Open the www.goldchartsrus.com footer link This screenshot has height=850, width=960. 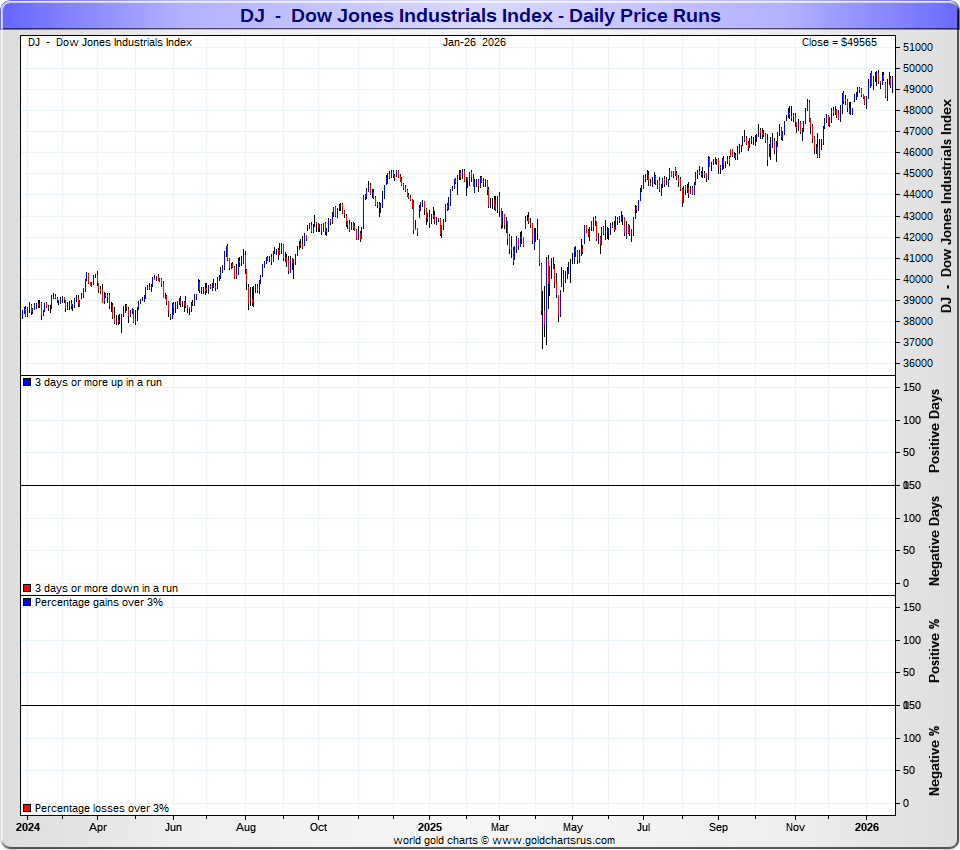click(x=553, y=840)
